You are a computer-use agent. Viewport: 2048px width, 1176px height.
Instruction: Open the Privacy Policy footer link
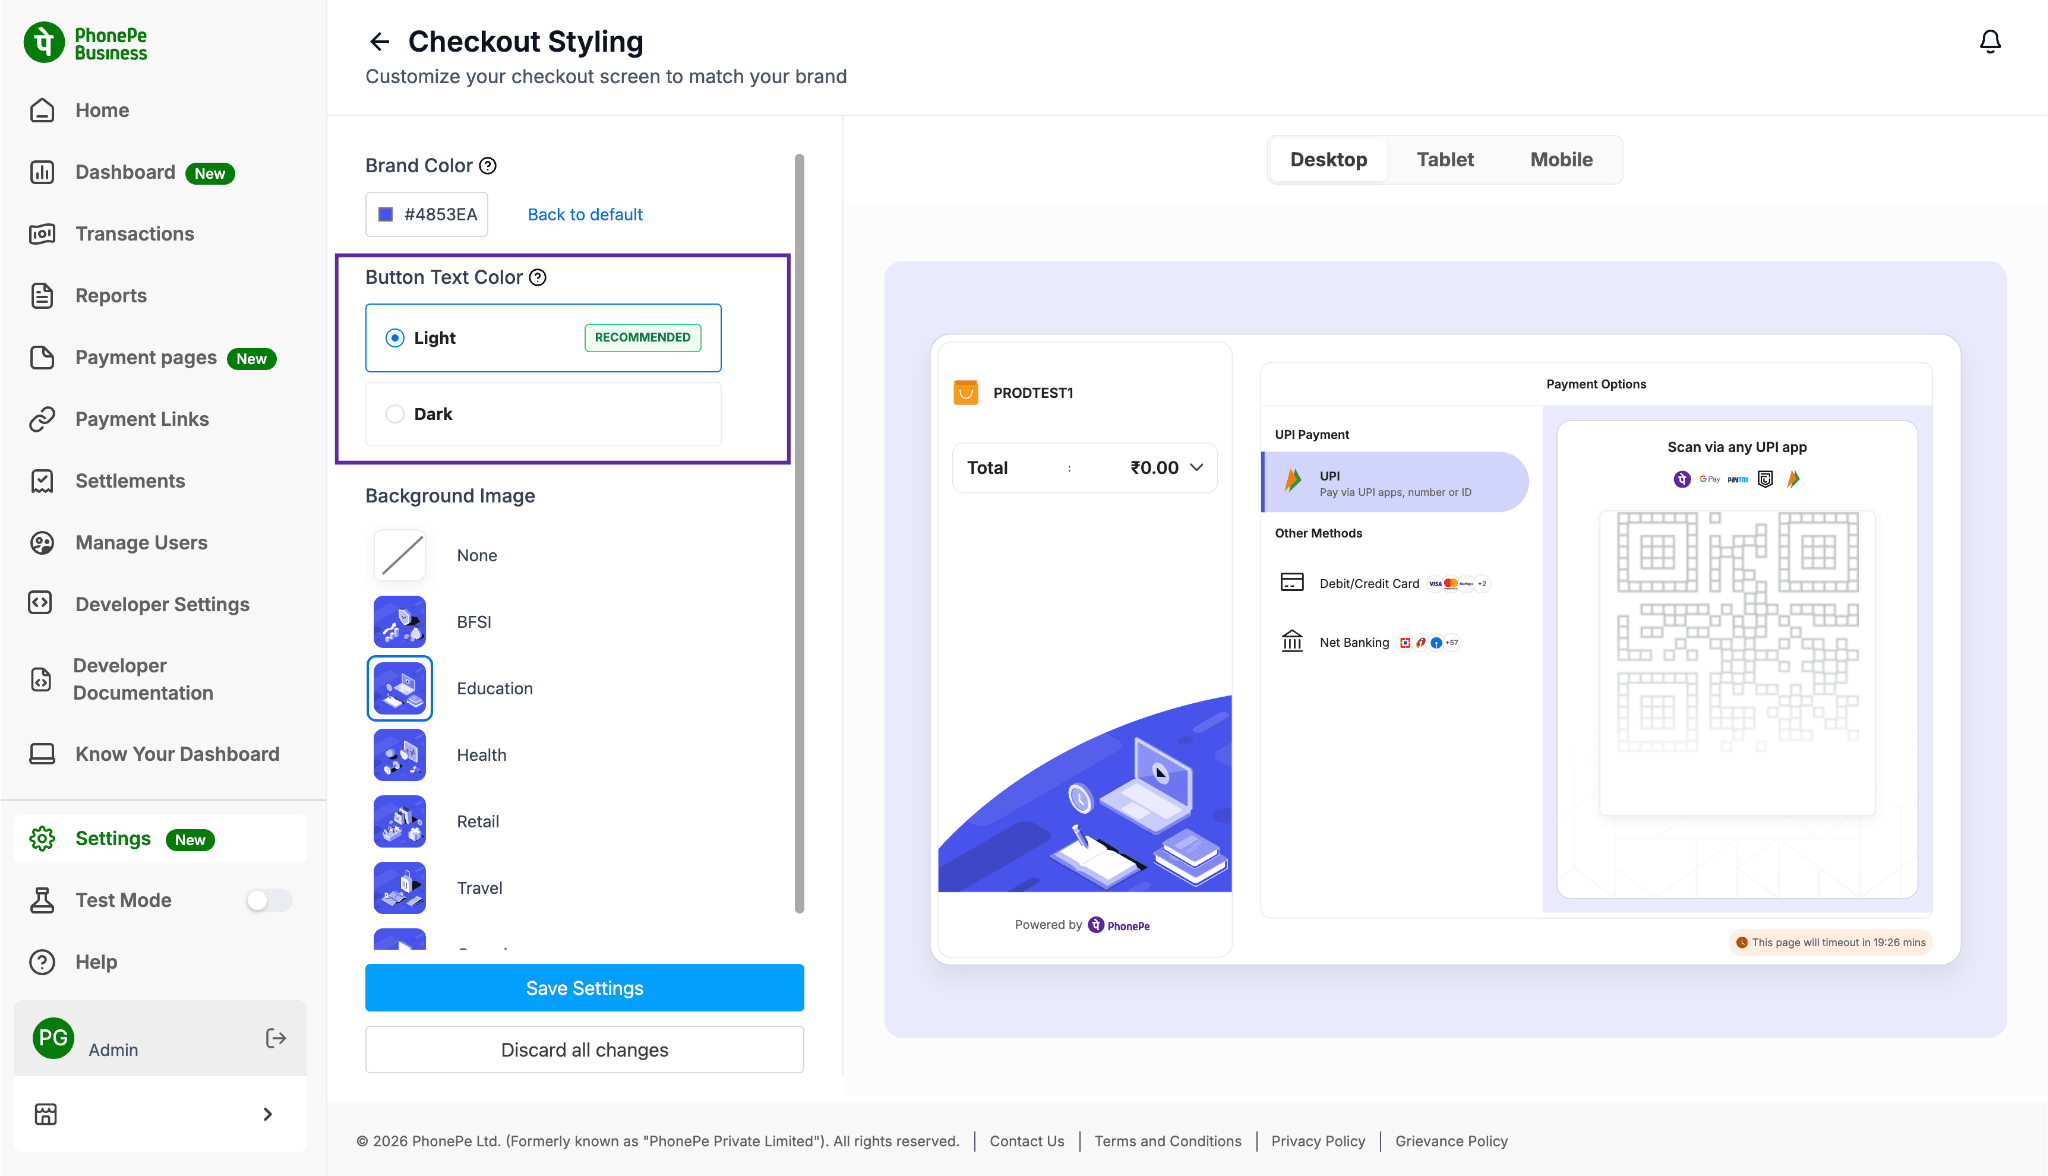coord(1318,1141)
